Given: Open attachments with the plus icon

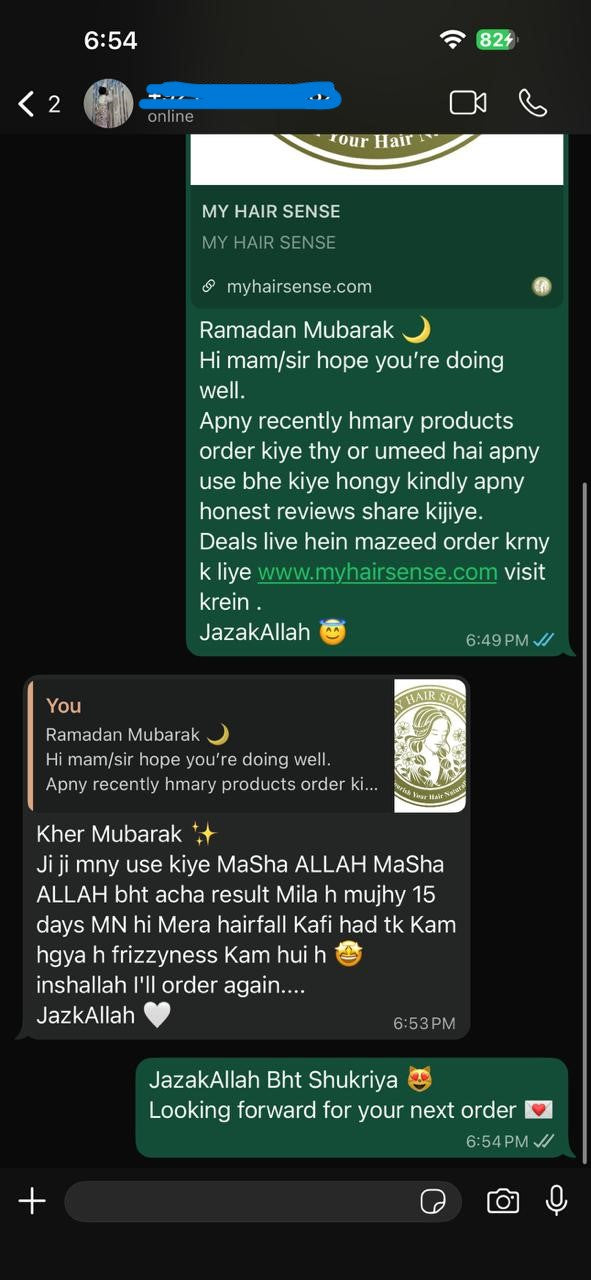Looking at the screenshot, I should (x=32, y=1201).
